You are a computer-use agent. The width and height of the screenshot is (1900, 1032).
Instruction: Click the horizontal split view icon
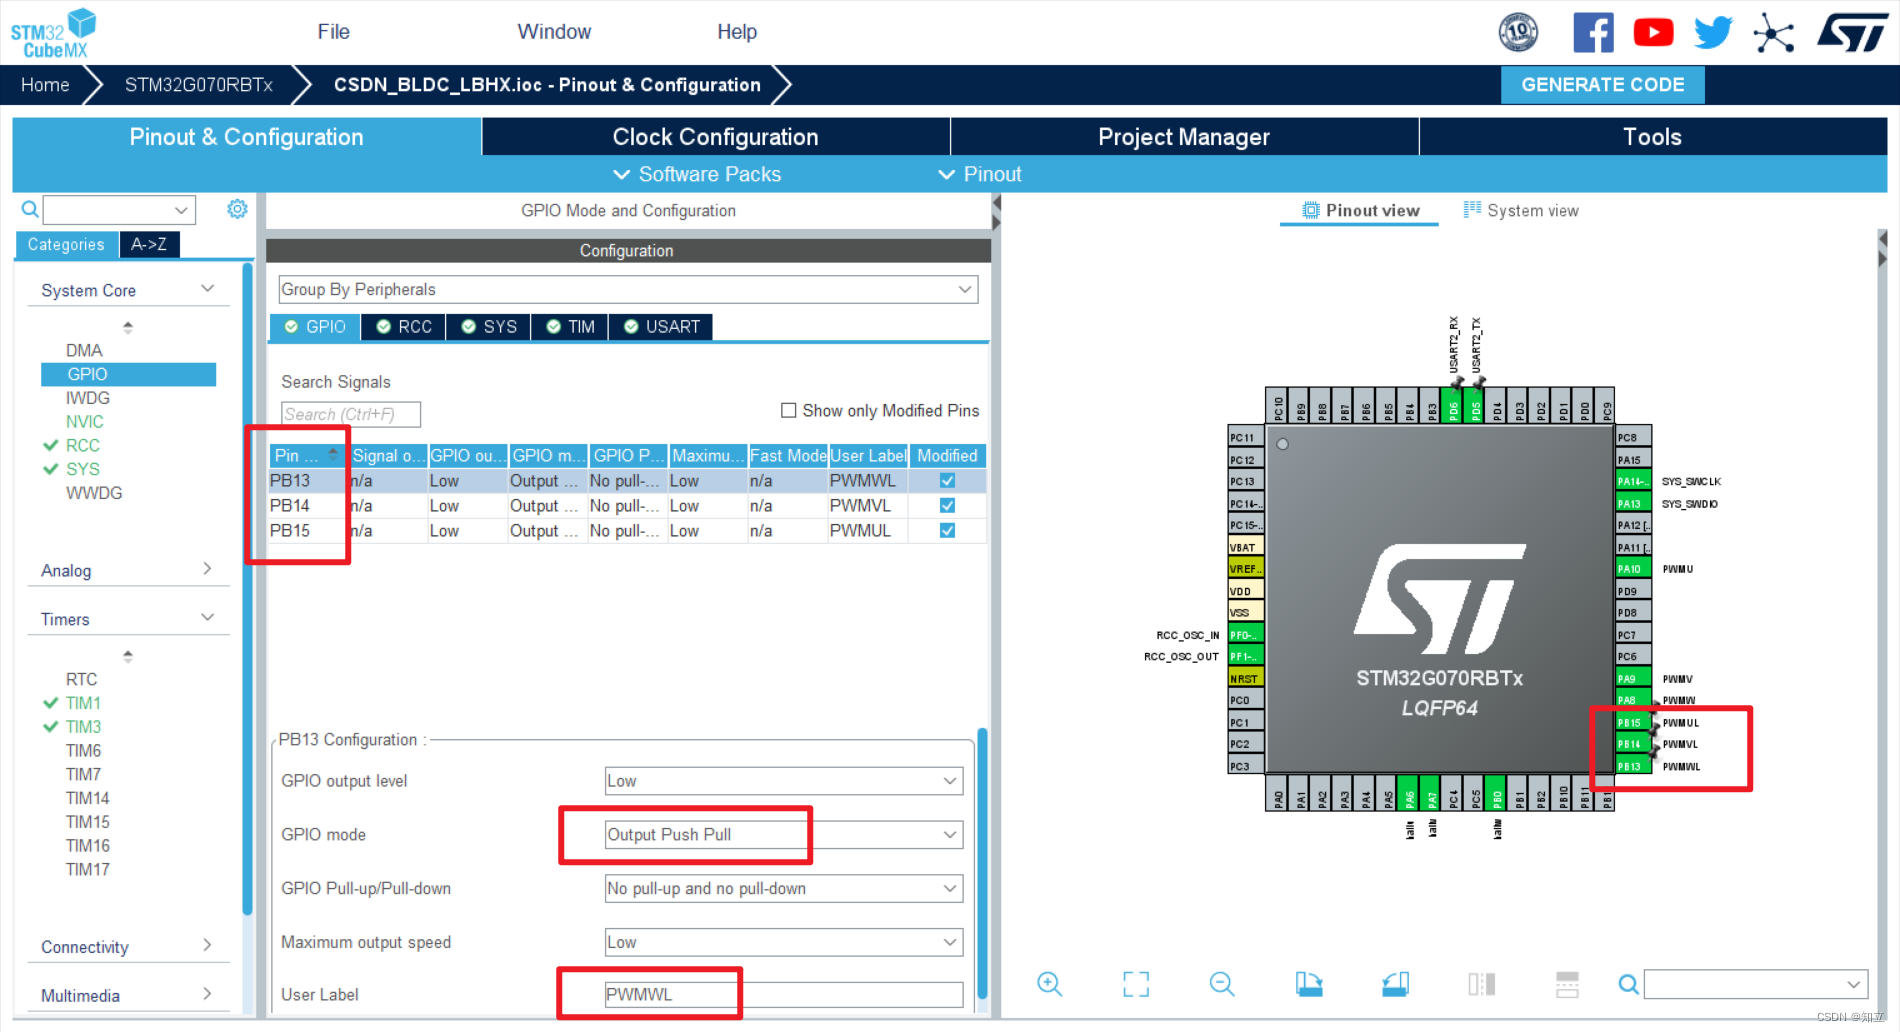[x=1567, y=984]
